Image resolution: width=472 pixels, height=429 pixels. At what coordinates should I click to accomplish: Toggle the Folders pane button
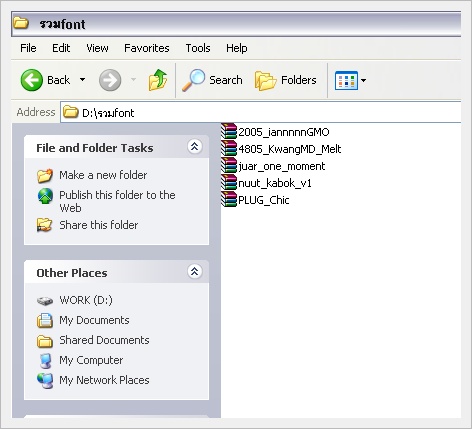285,80
